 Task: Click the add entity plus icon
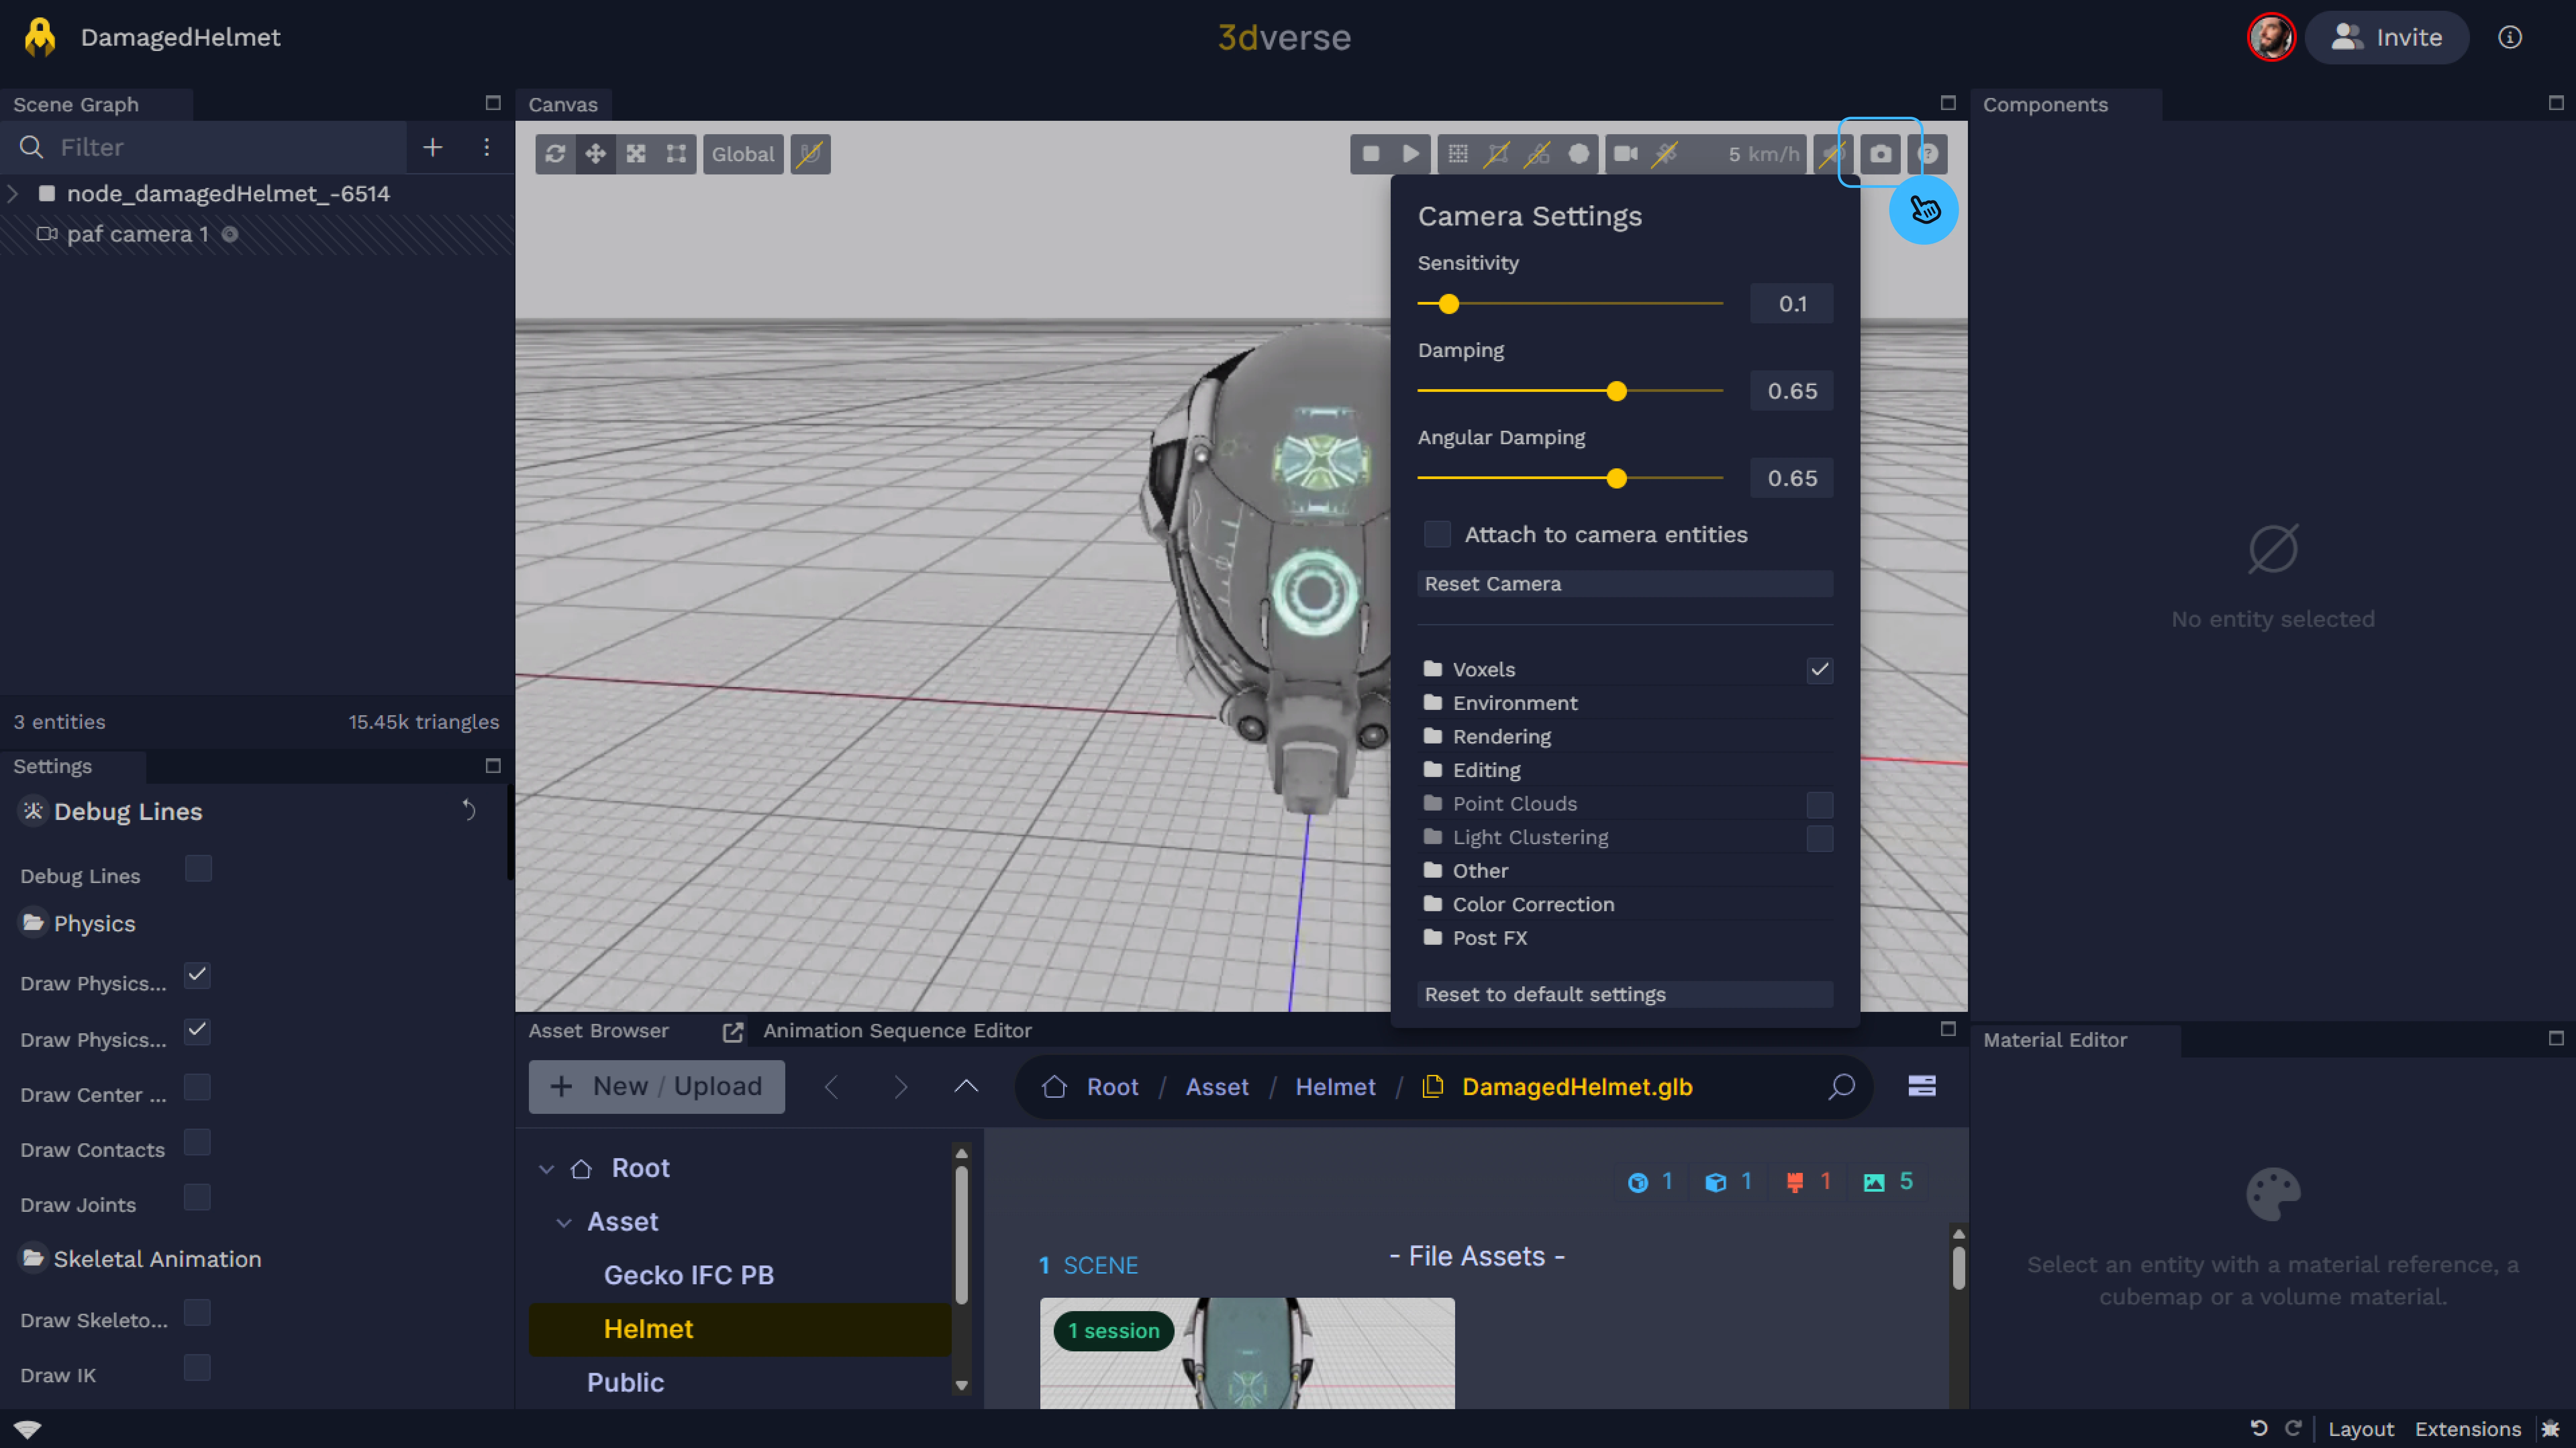[432, 147]
